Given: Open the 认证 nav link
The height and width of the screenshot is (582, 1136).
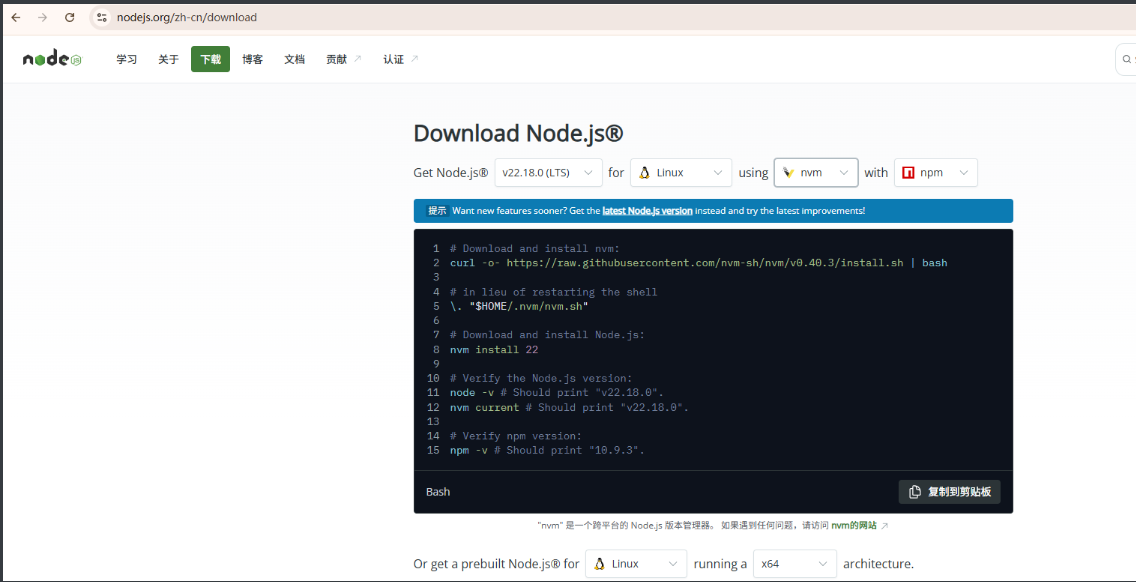Looking at the screenshot, I should (401, 59).
